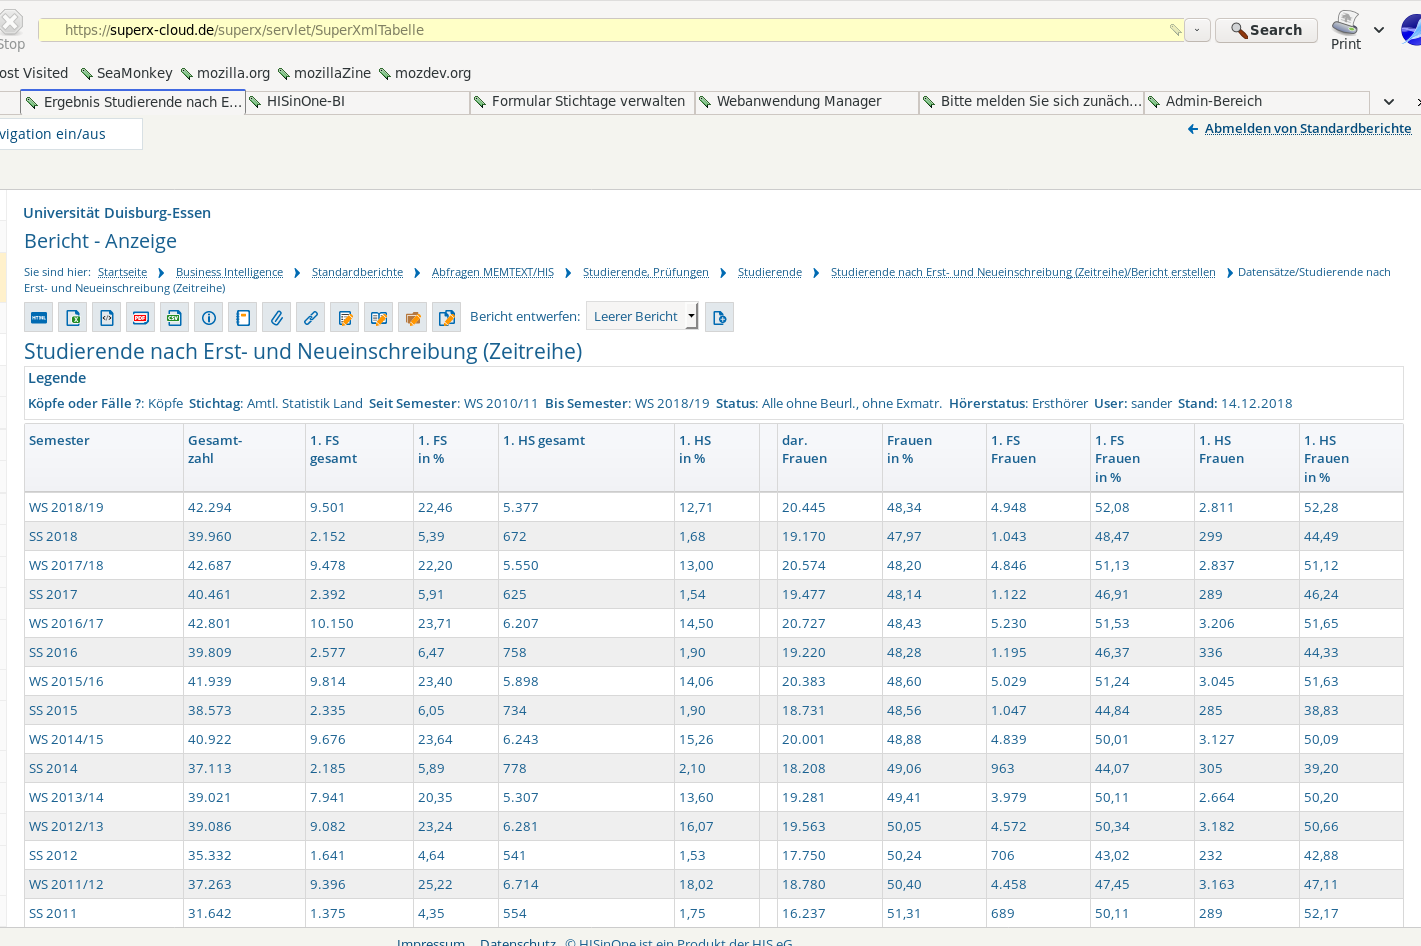Open the notebook glossary icon
This screenshot has height=946, width=1421.
[x=243, y=318]
